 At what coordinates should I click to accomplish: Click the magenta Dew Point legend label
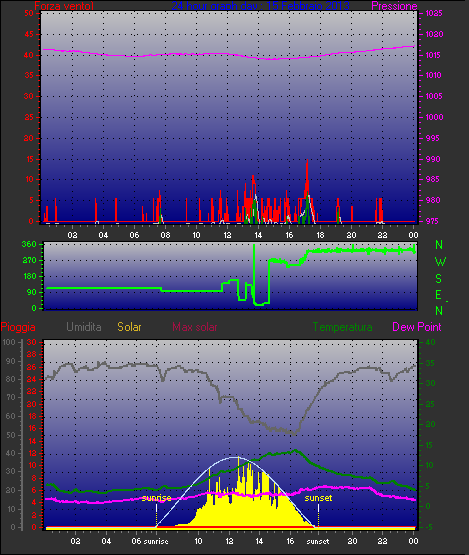point(417,327)
